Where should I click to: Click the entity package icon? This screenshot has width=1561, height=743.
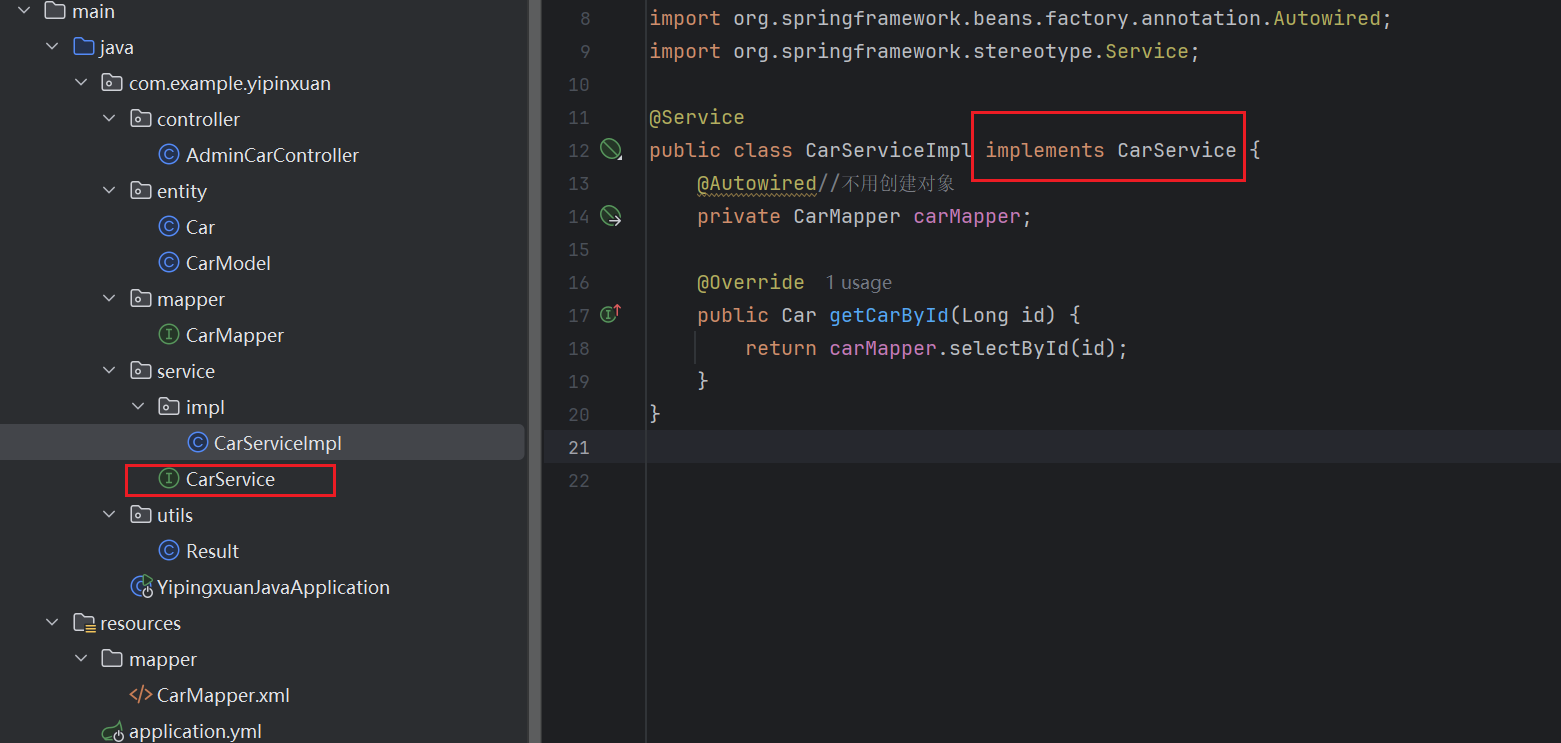pyautogui.click(x=141, y=191)
